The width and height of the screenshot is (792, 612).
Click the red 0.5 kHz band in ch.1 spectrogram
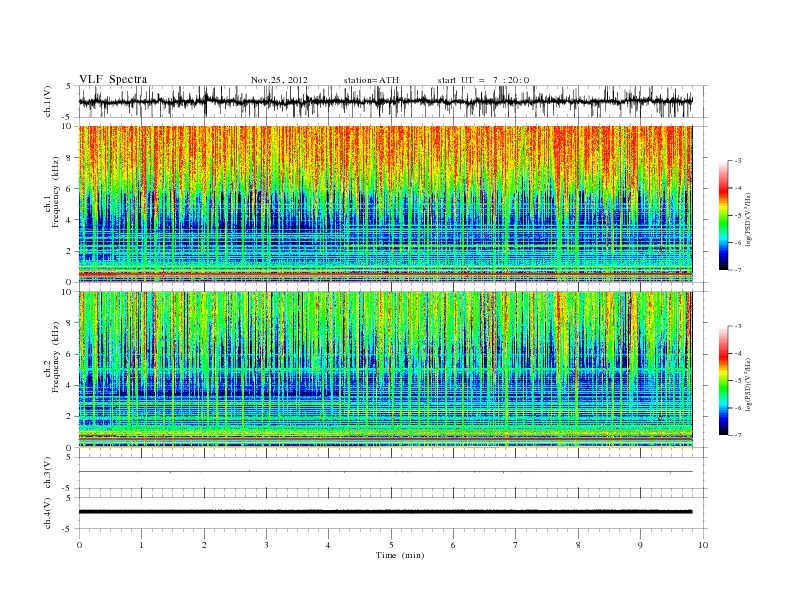pyautogui.click(x=385, y=274)
